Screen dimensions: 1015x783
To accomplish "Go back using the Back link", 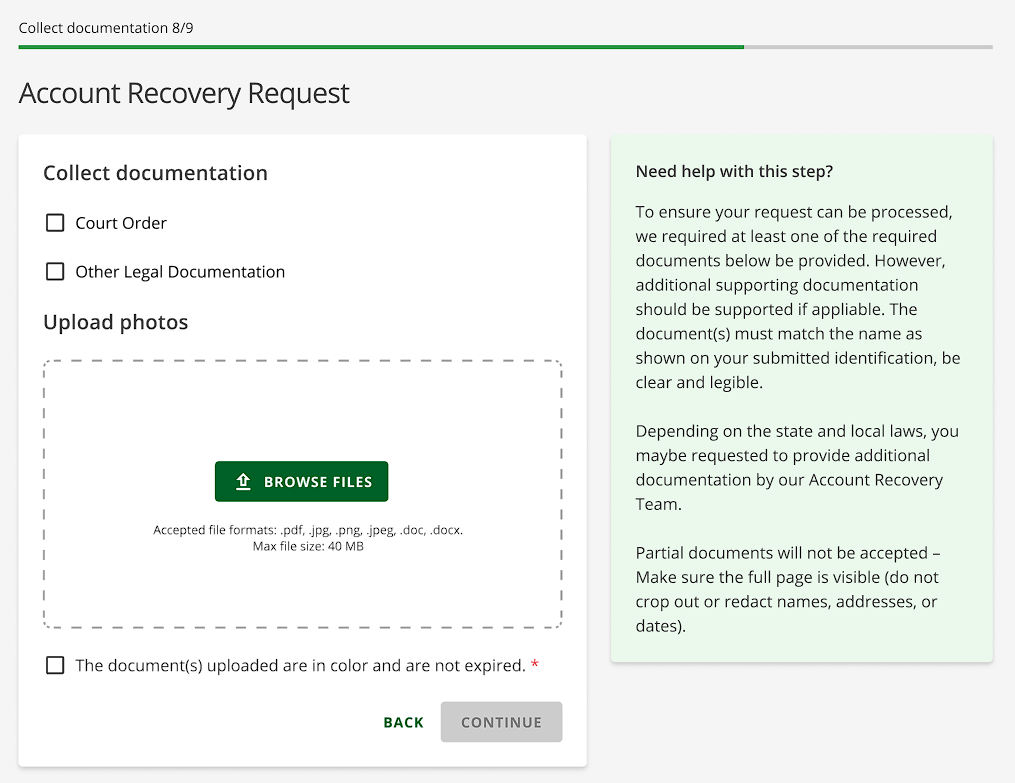I will coord(403,721).
